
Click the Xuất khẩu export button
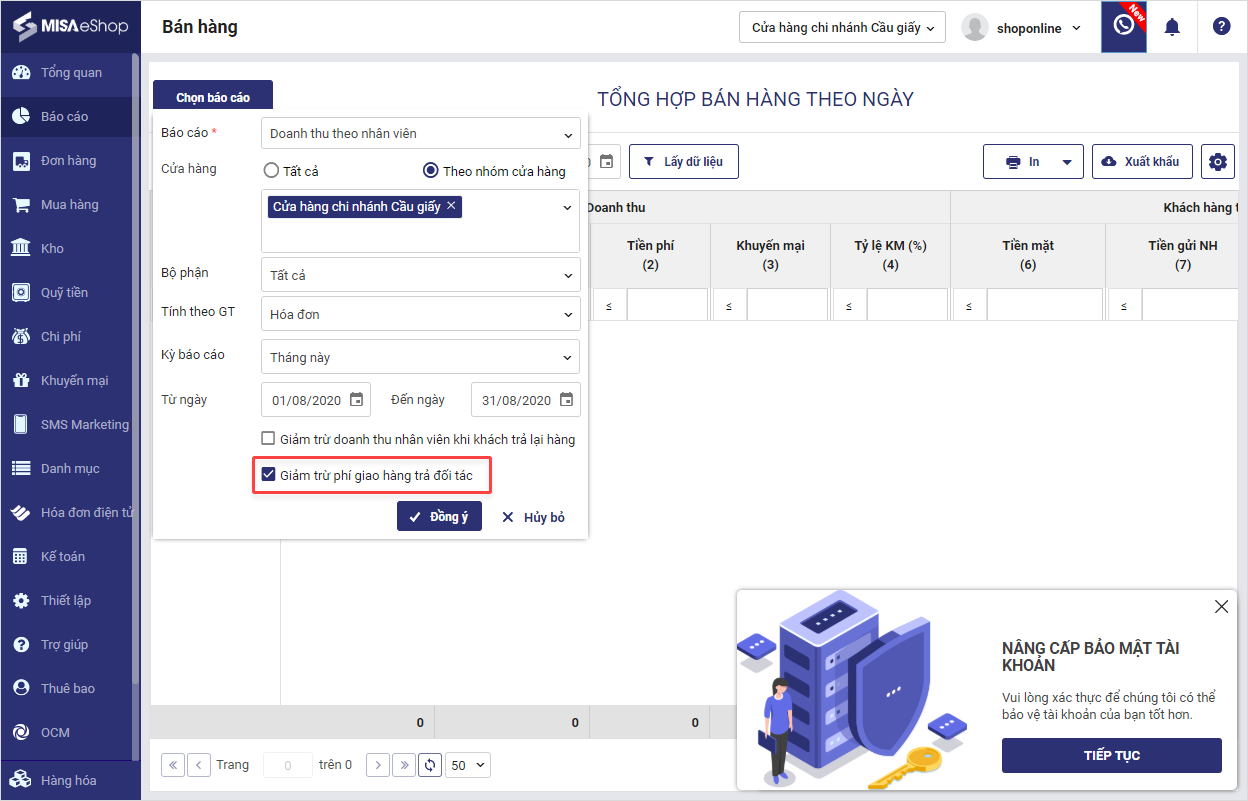(x=1142, y=162)
